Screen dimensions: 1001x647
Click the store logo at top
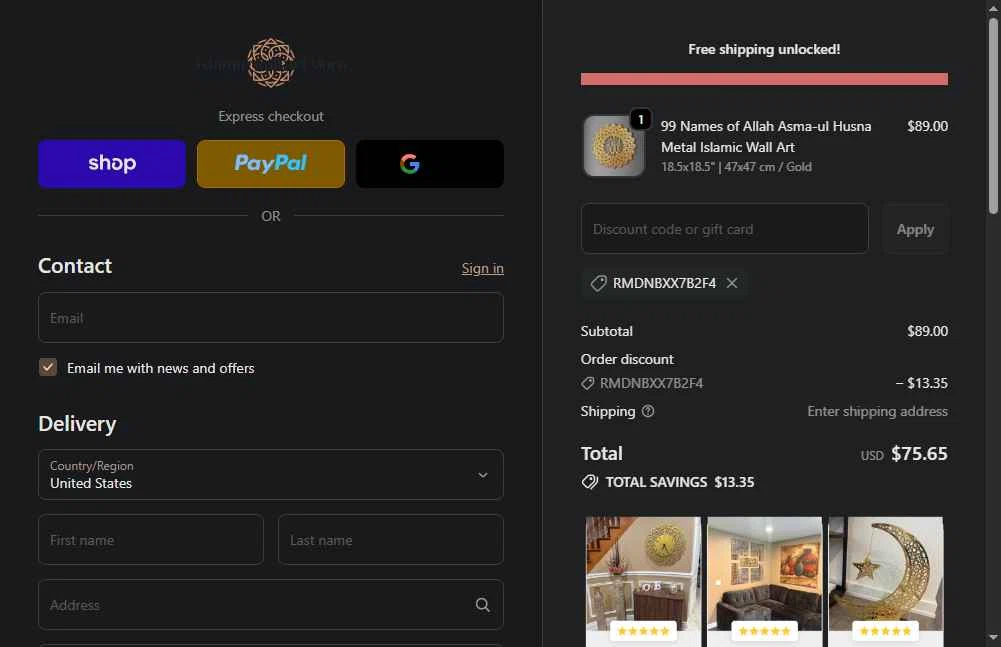click(x=271, y=63)
